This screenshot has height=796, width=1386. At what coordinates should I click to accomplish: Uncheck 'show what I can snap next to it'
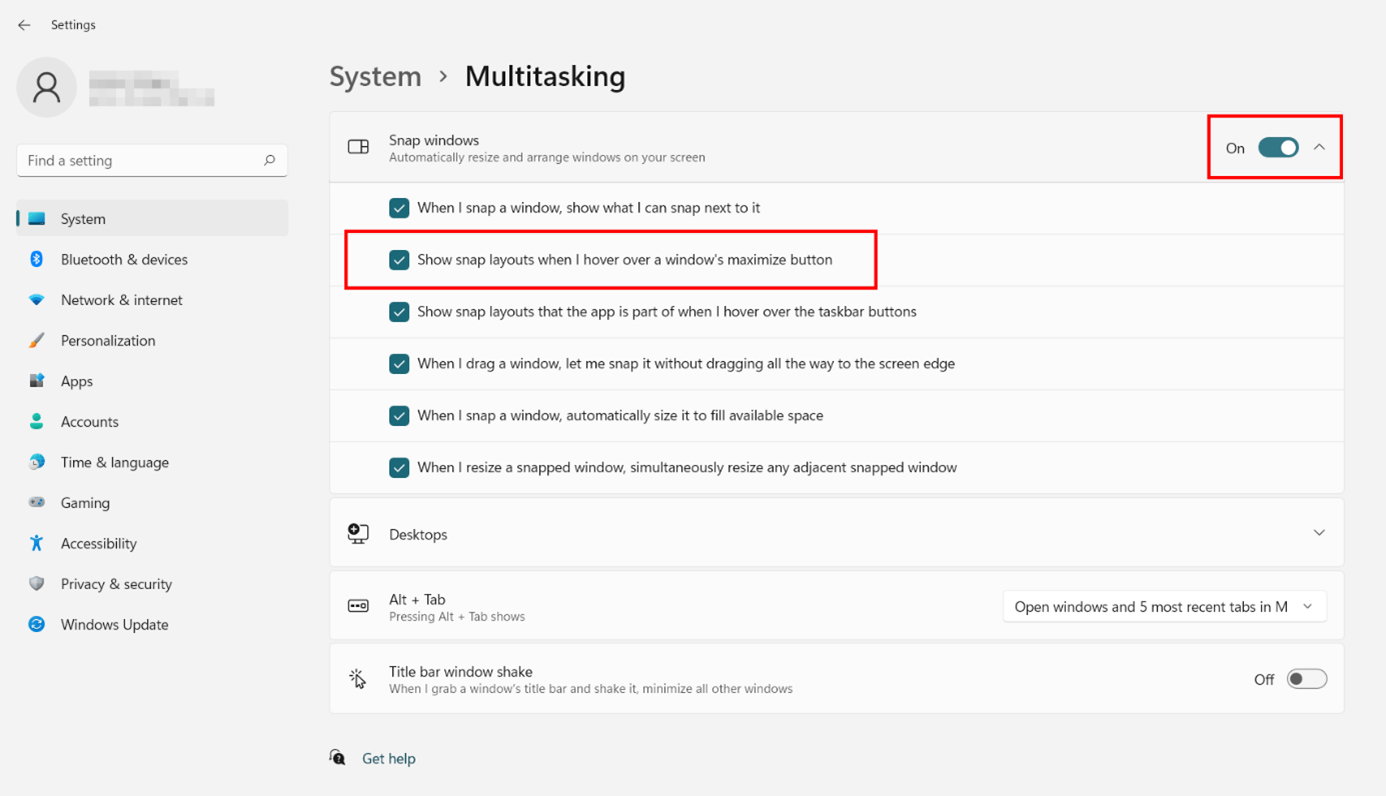(399, 208)
